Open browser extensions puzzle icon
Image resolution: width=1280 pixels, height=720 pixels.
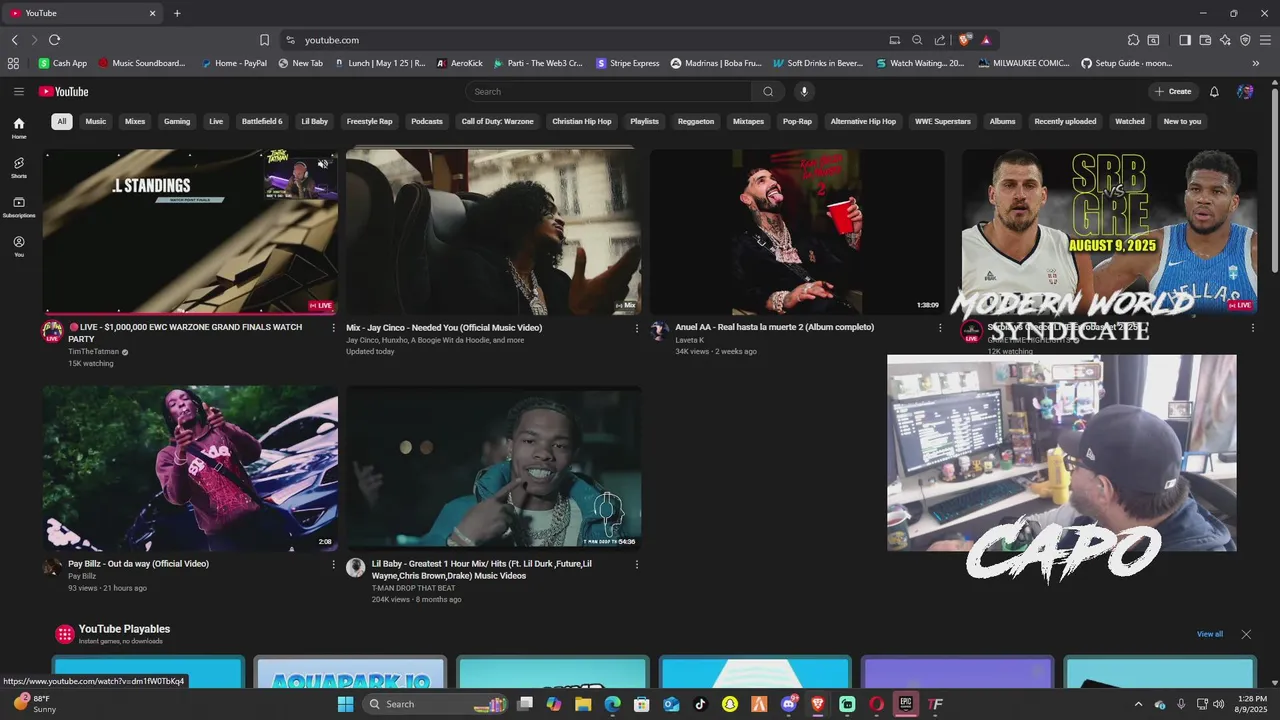point(1133,40)
